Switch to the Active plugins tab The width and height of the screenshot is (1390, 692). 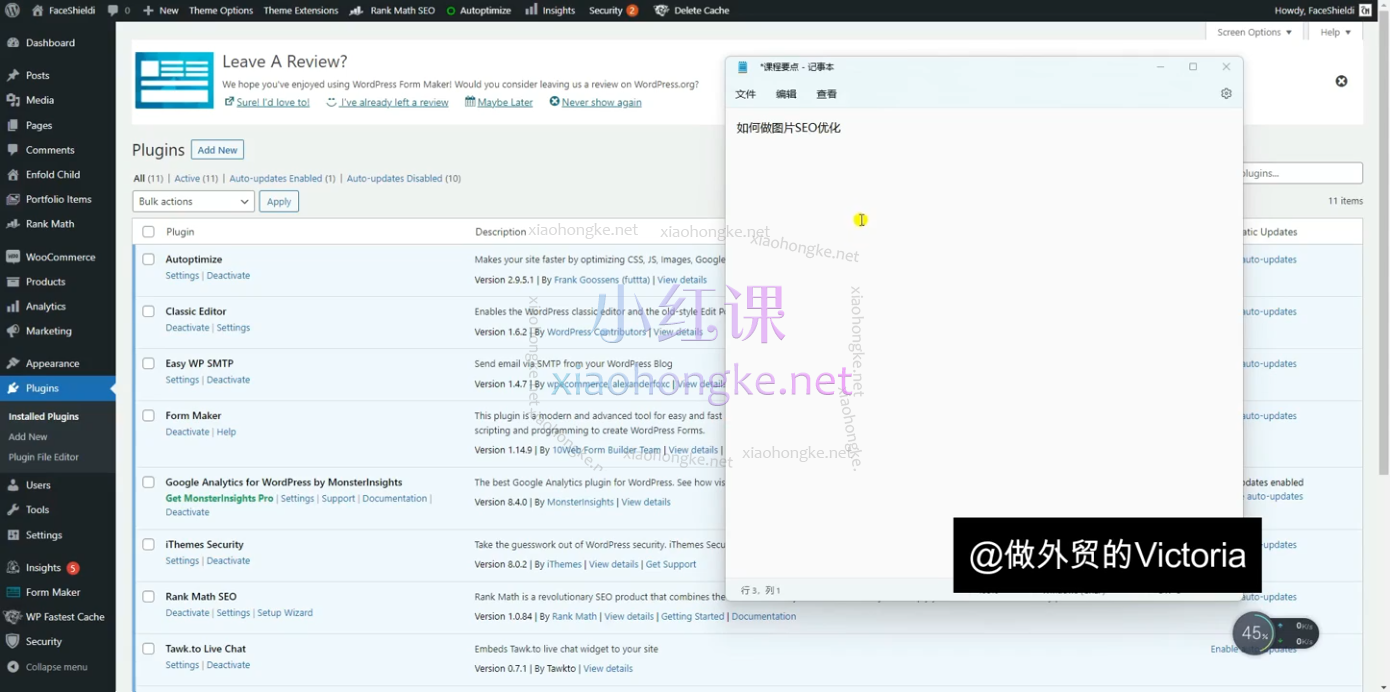[189, 178]
